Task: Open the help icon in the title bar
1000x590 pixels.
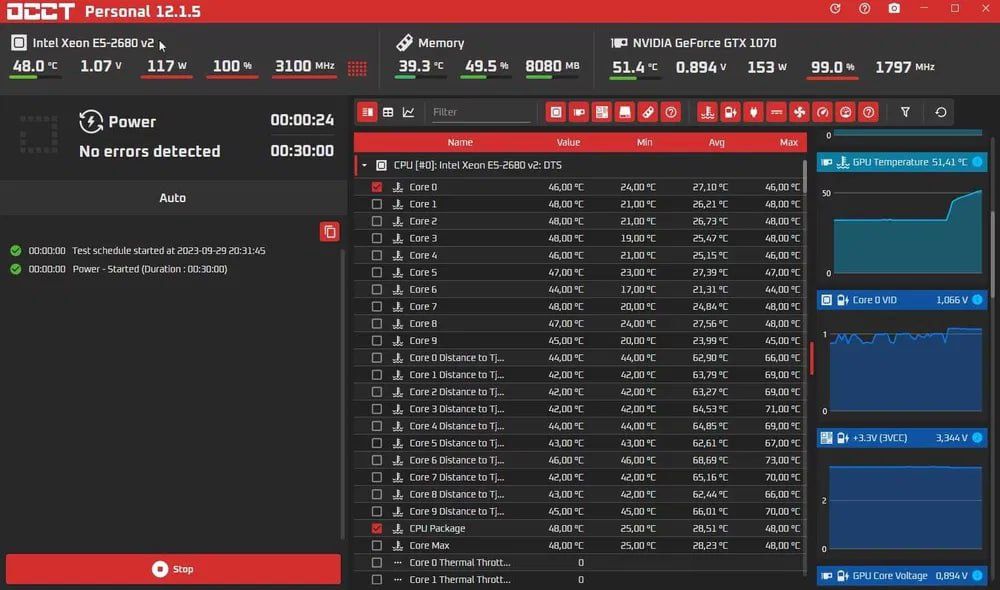Action: [x=864, y=8]
